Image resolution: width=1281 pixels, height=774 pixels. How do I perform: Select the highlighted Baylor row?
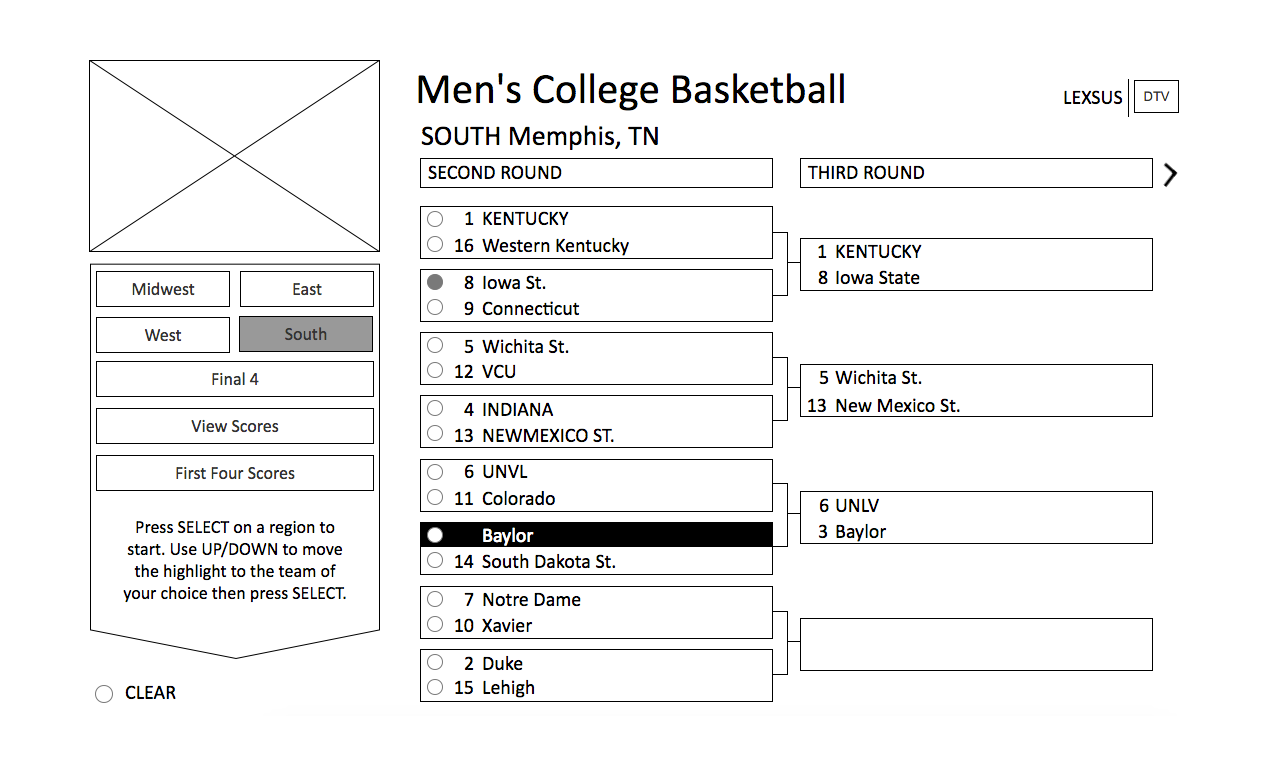click(x=596, y=535)
